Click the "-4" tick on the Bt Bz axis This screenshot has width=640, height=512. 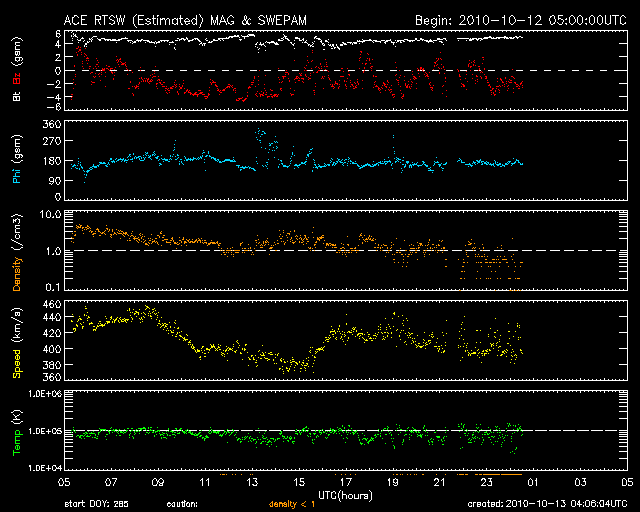[x=56, y=97]
